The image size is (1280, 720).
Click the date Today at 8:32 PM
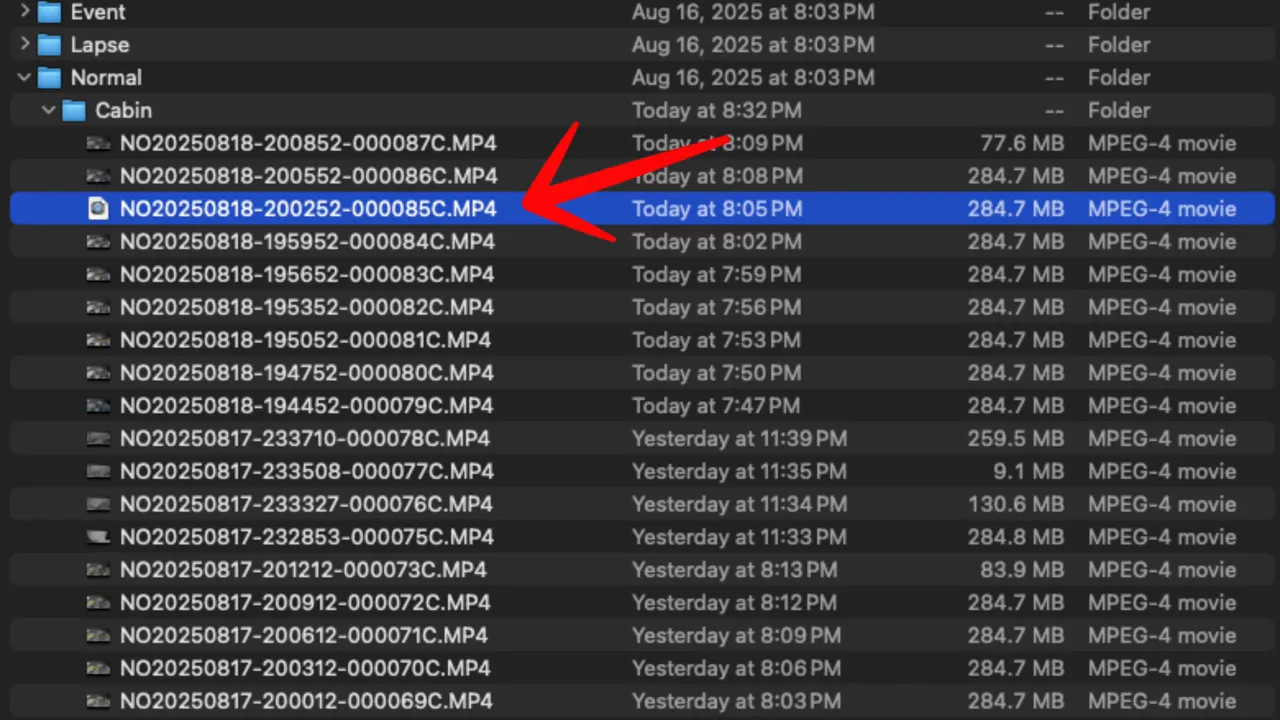coord(717,111)
